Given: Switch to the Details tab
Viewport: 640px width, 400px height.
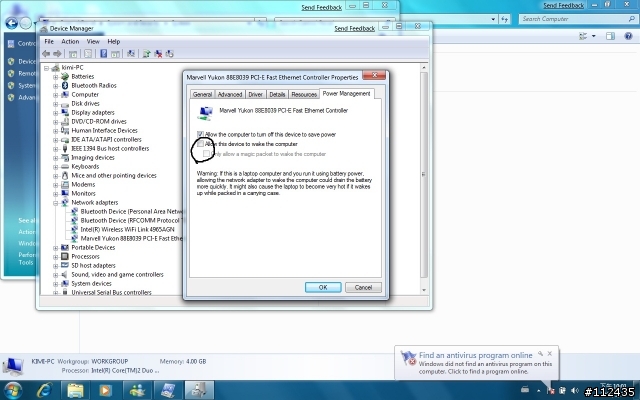Looking at the screenshot, I should (x=277, y=94).
